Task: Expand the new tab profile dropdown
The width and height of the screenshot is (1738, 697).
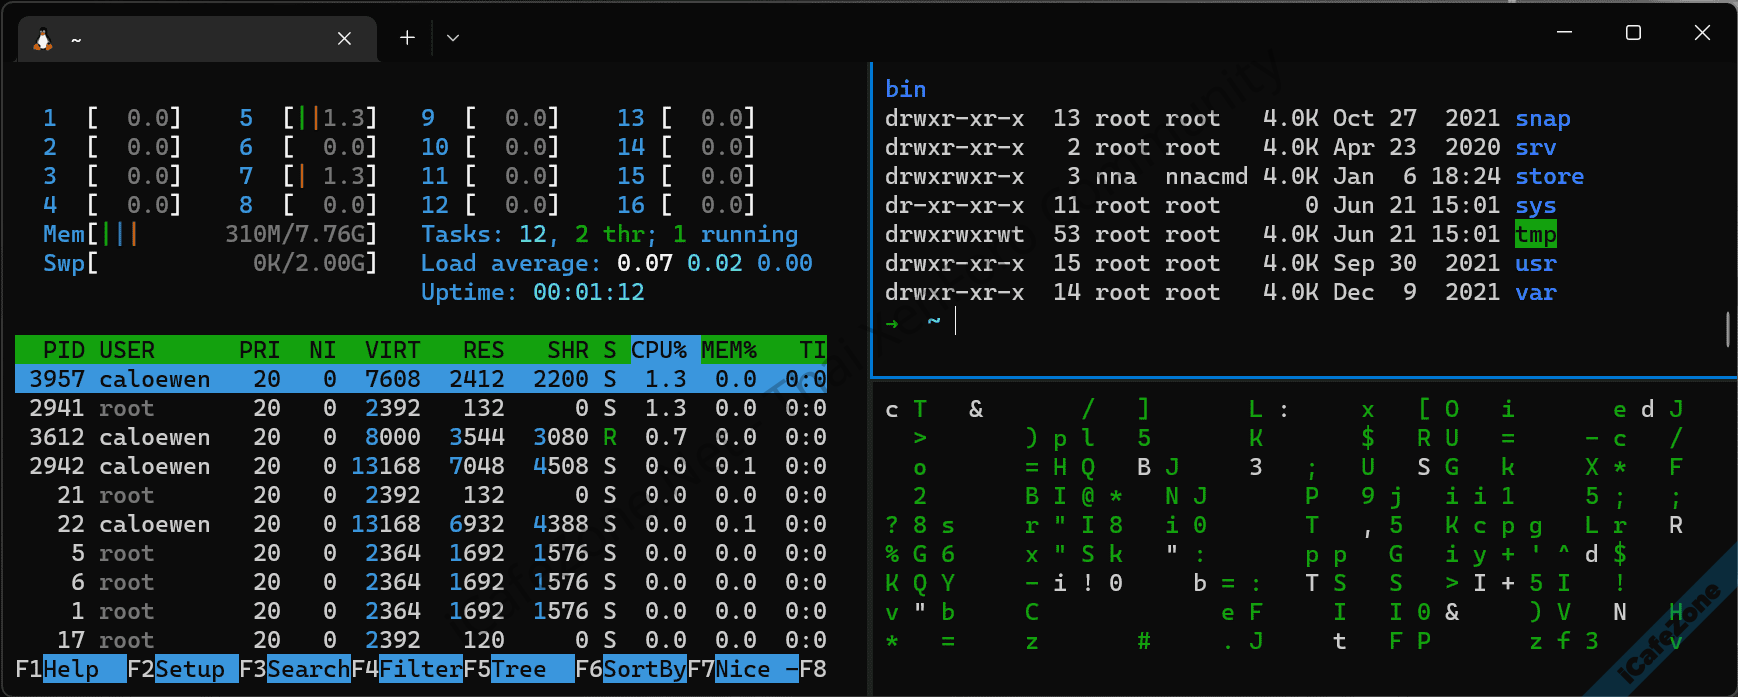Action: (x=453, y=38)
